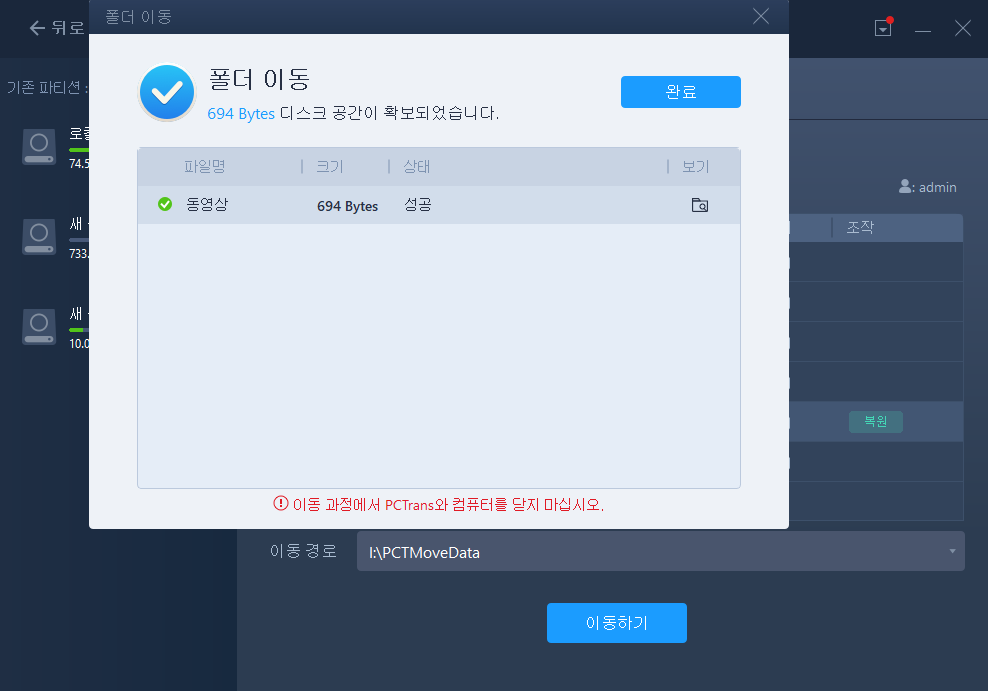This screenshot has width=988, height=691.
Task: Open the notification icon with red dot
Action: 882,28
